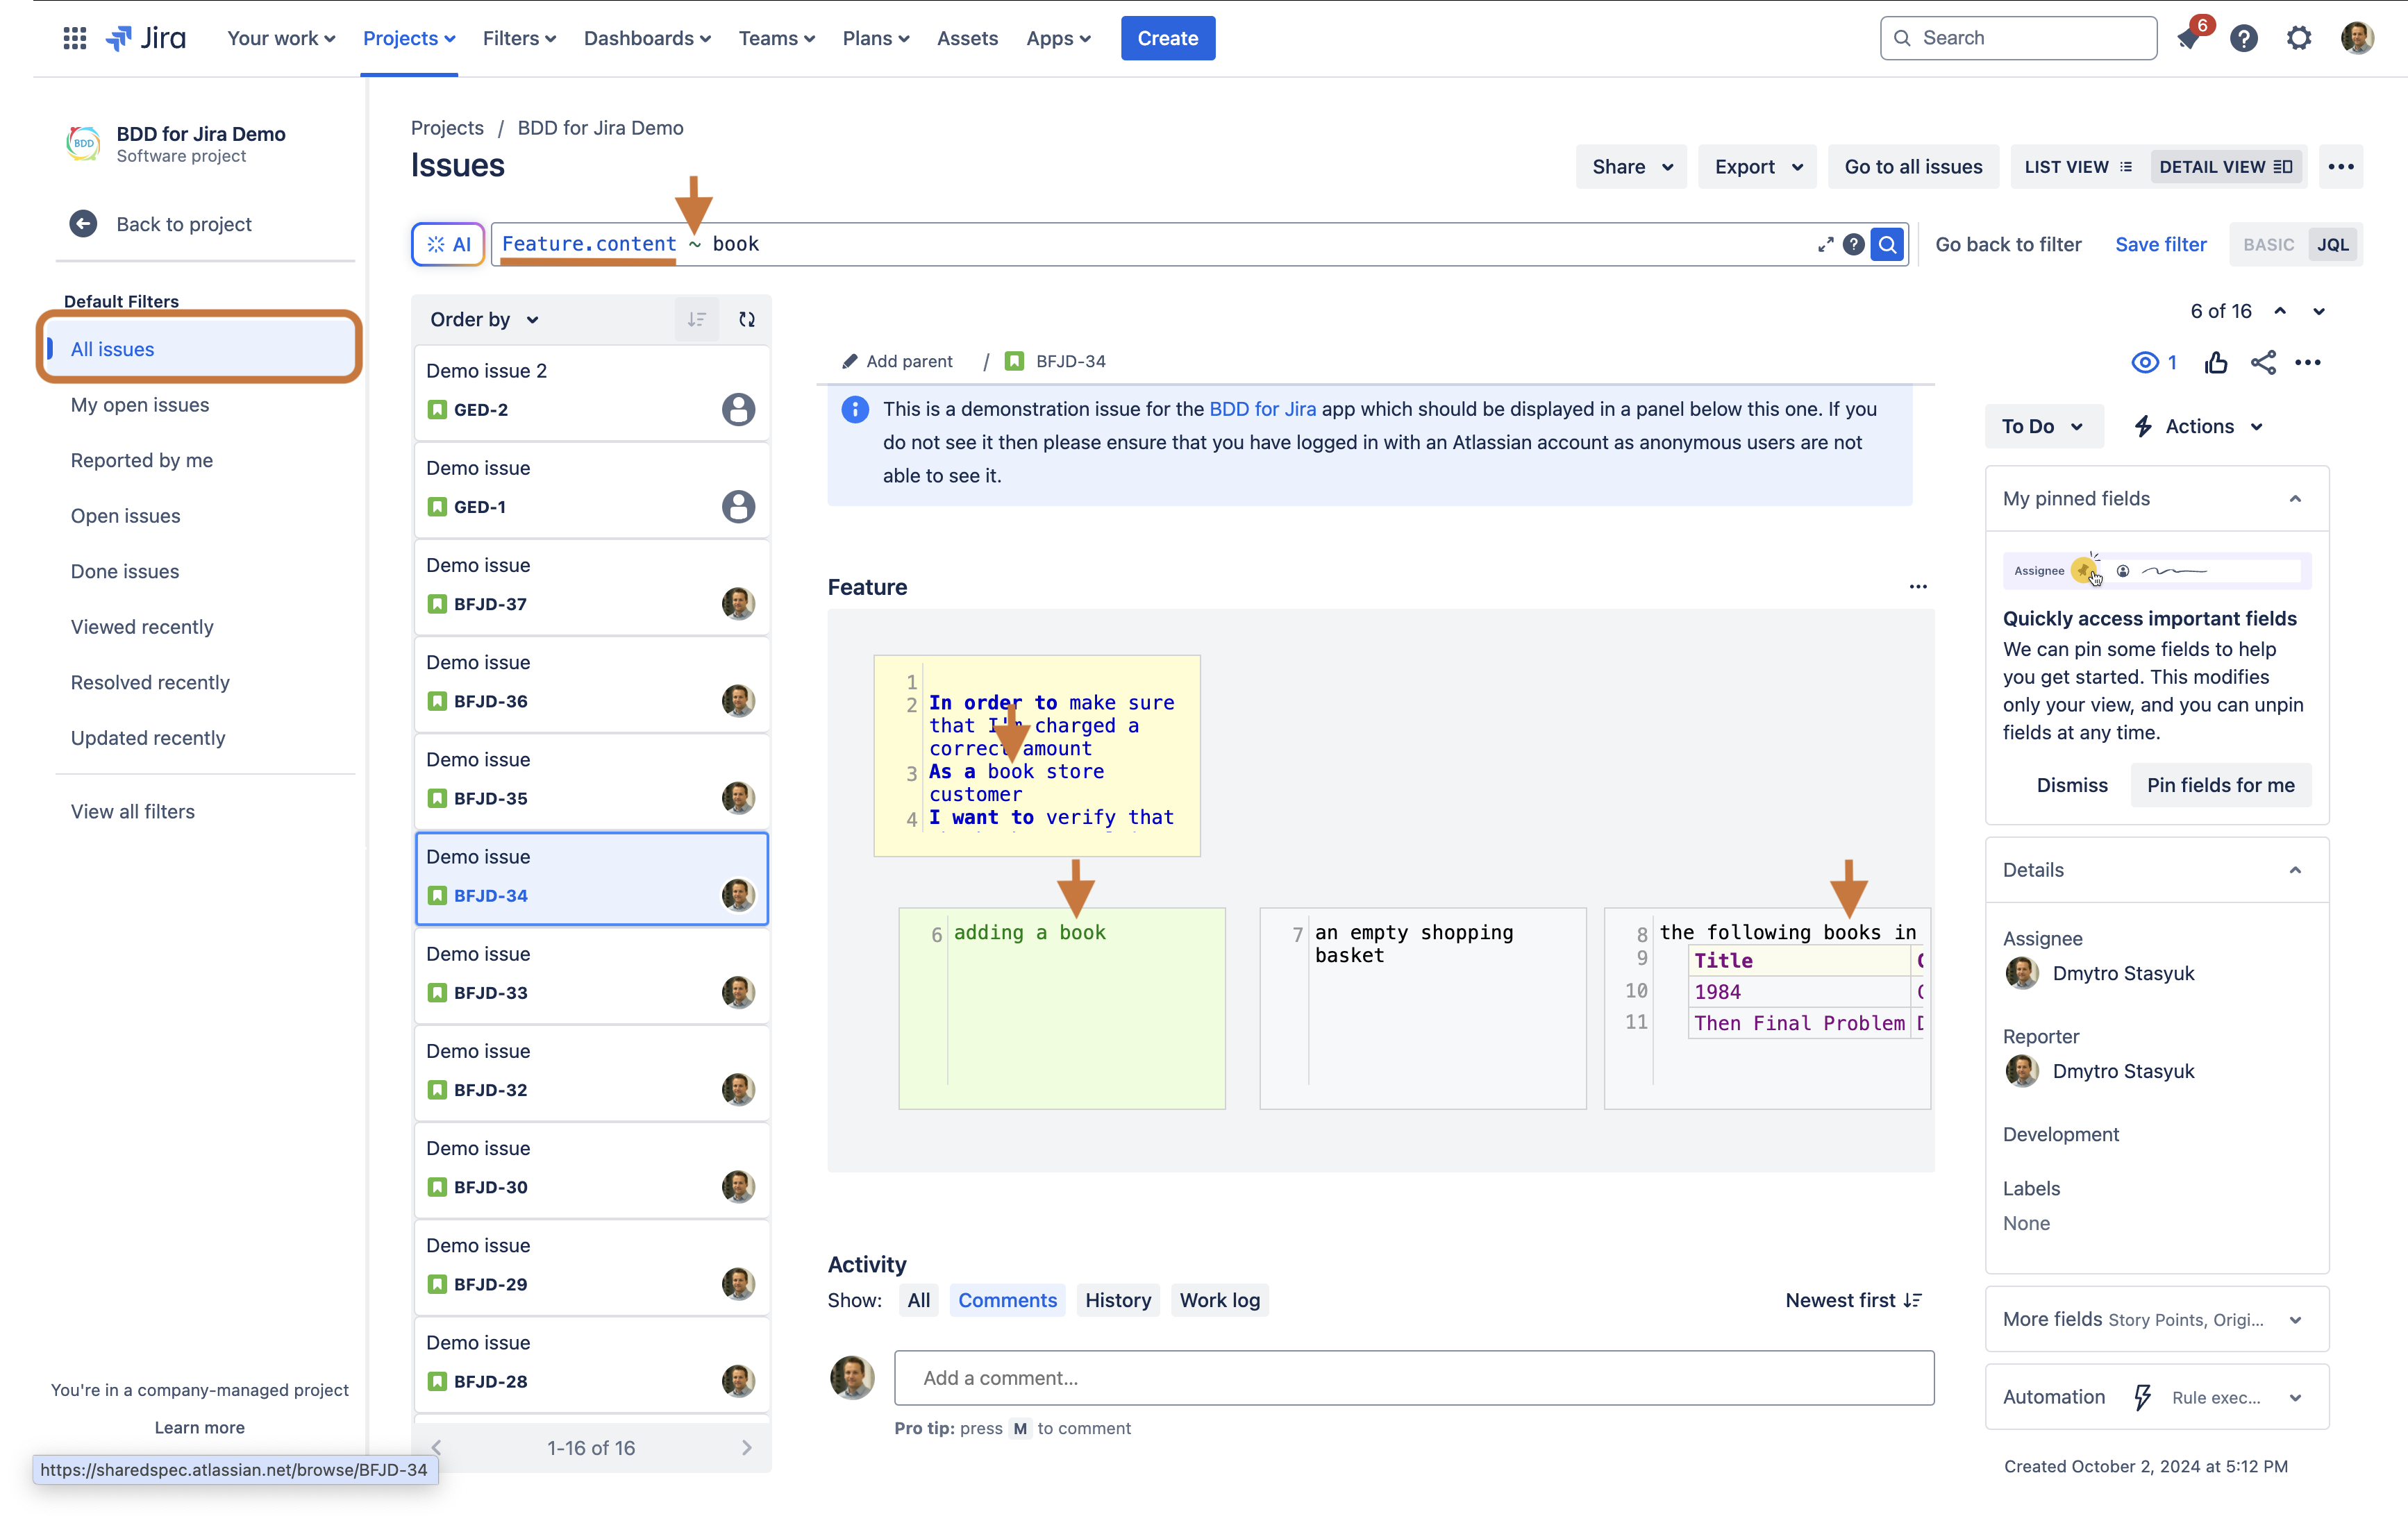Screen dimensions: 2408x1523
Task: Click the Back to project arrow icon
Action: pyautogui.click(x=83, y=224)
